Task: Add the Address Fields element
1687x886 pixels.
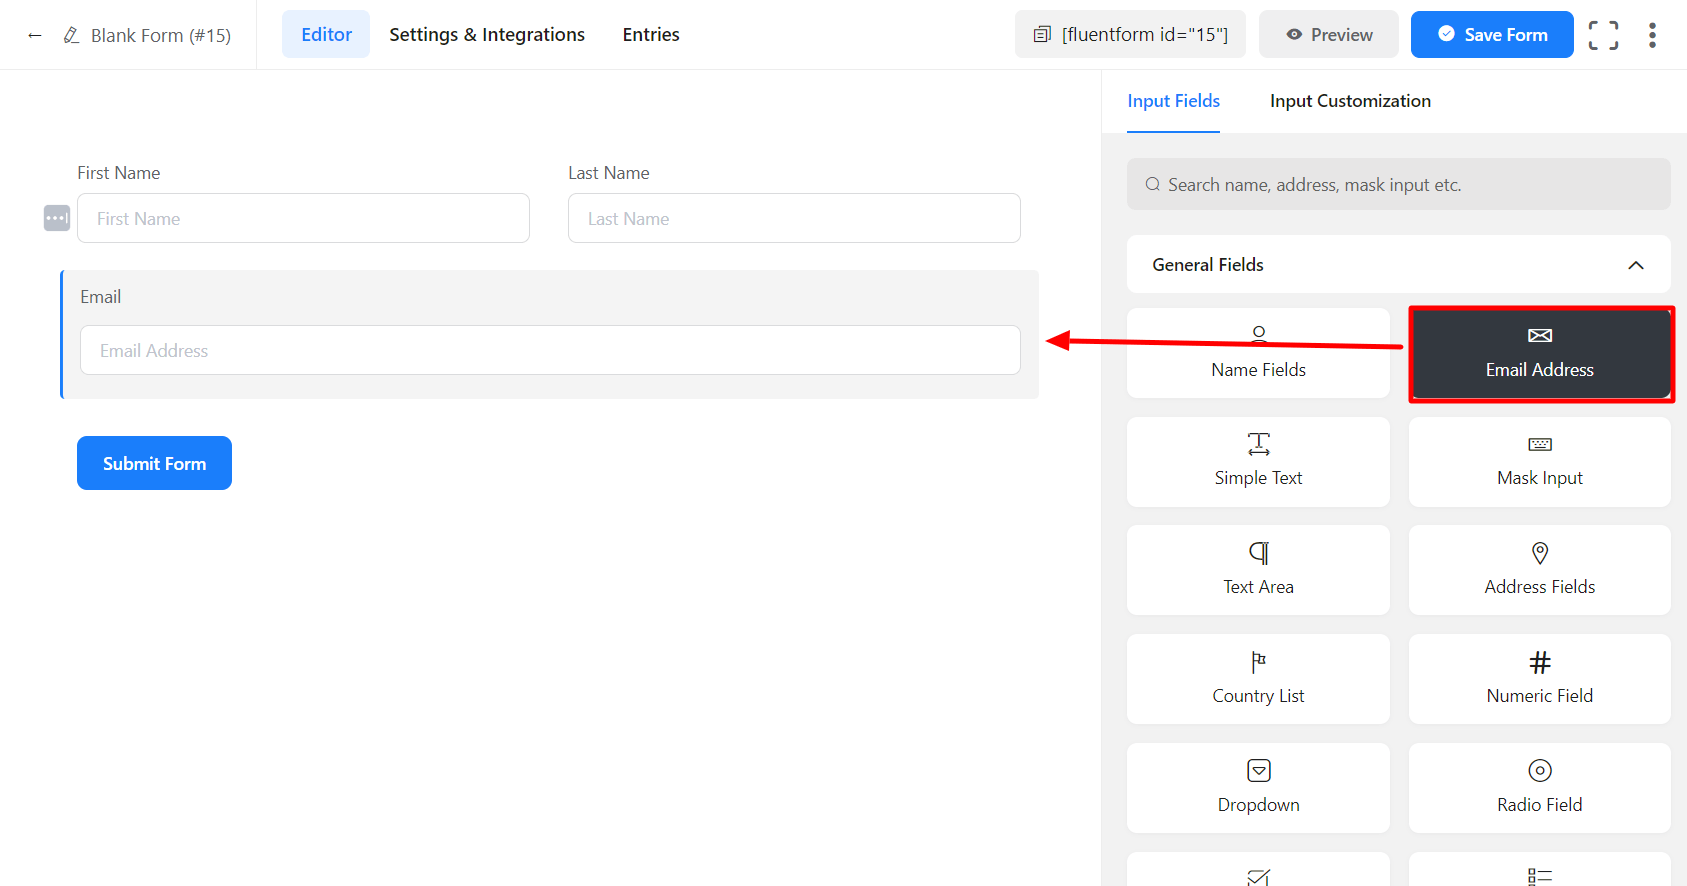Action: point(1539,570)
